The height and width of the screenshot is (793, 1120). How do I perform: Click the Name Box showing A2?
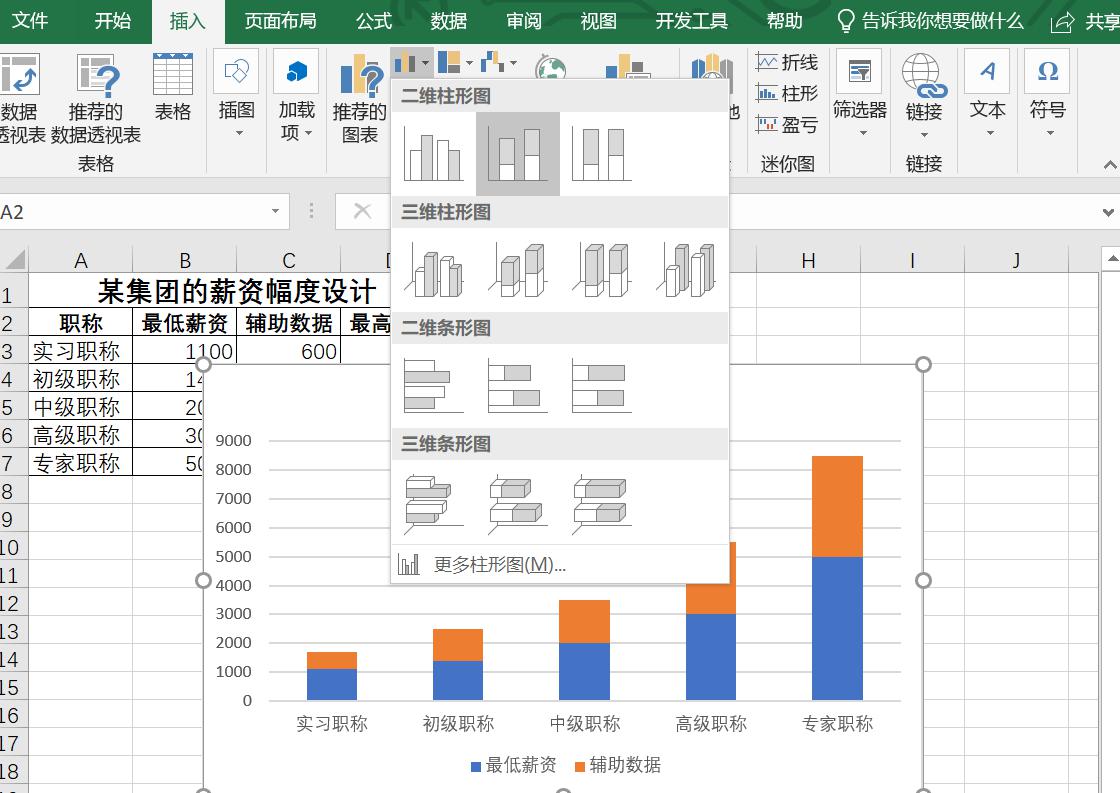point(132,212)
